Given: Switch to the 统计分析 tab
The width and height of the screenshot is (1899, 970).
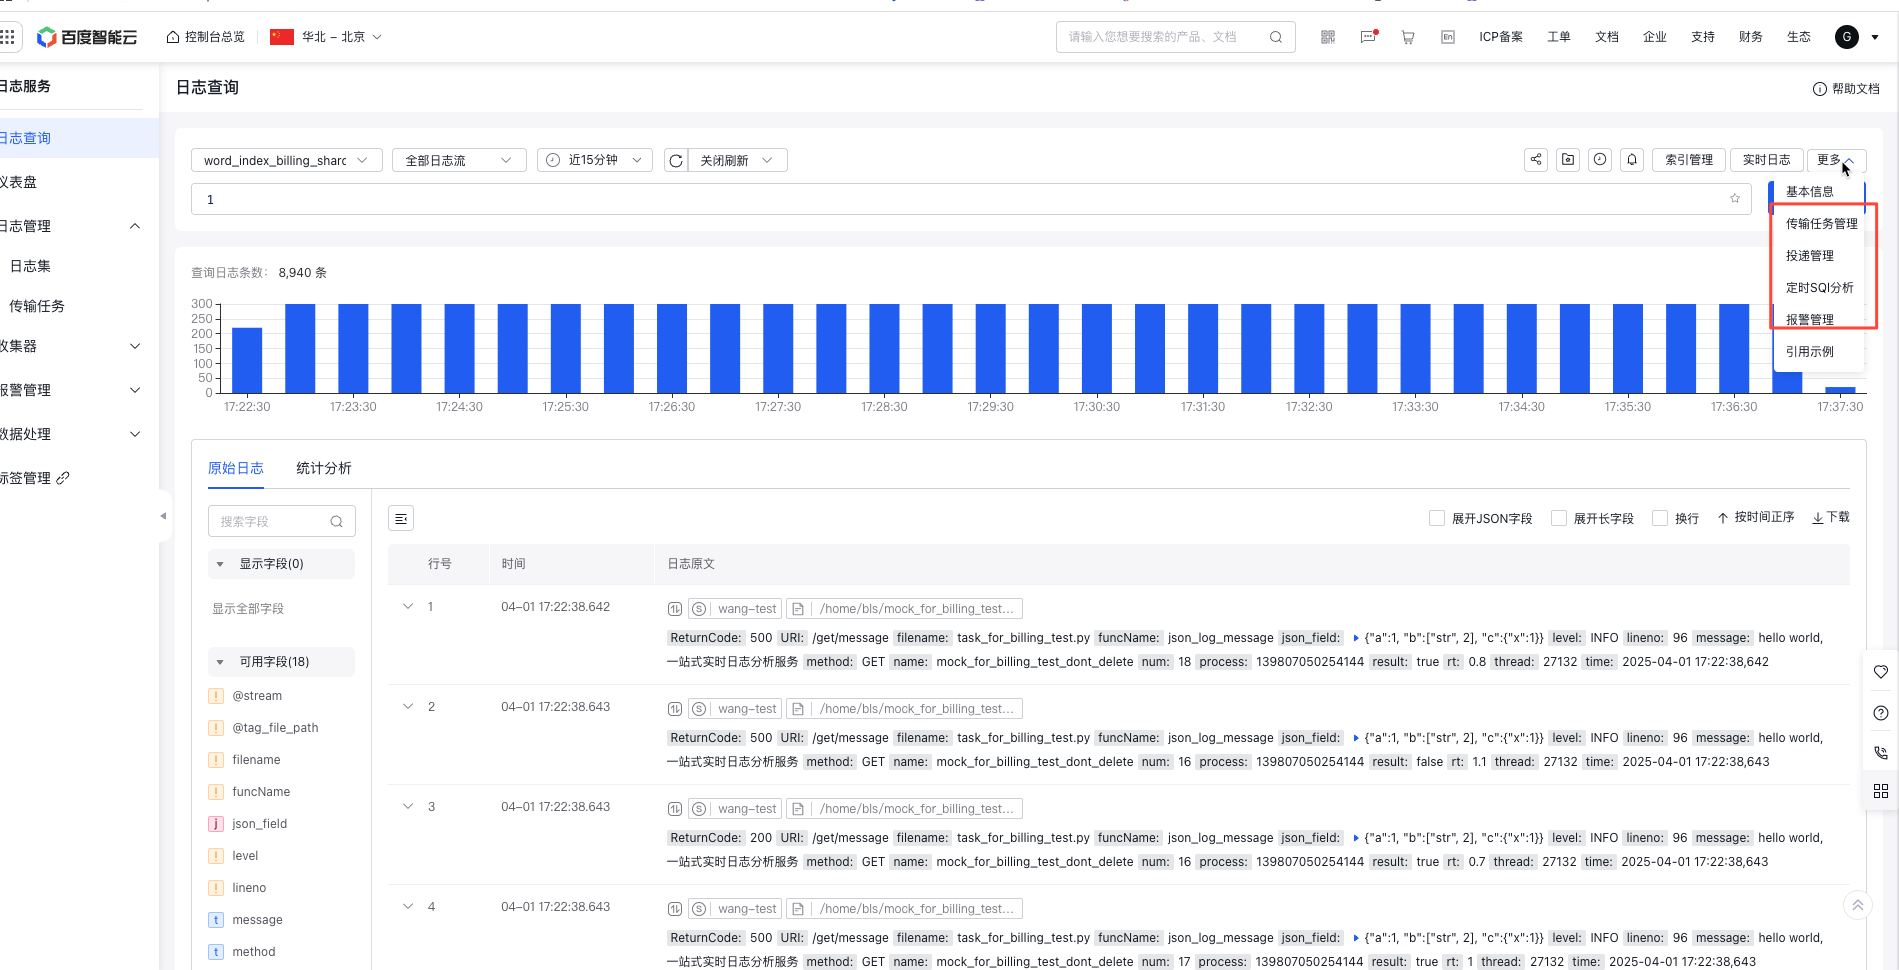Looking at the screenshot, I should pyautogui.click(x=324, y=468).
